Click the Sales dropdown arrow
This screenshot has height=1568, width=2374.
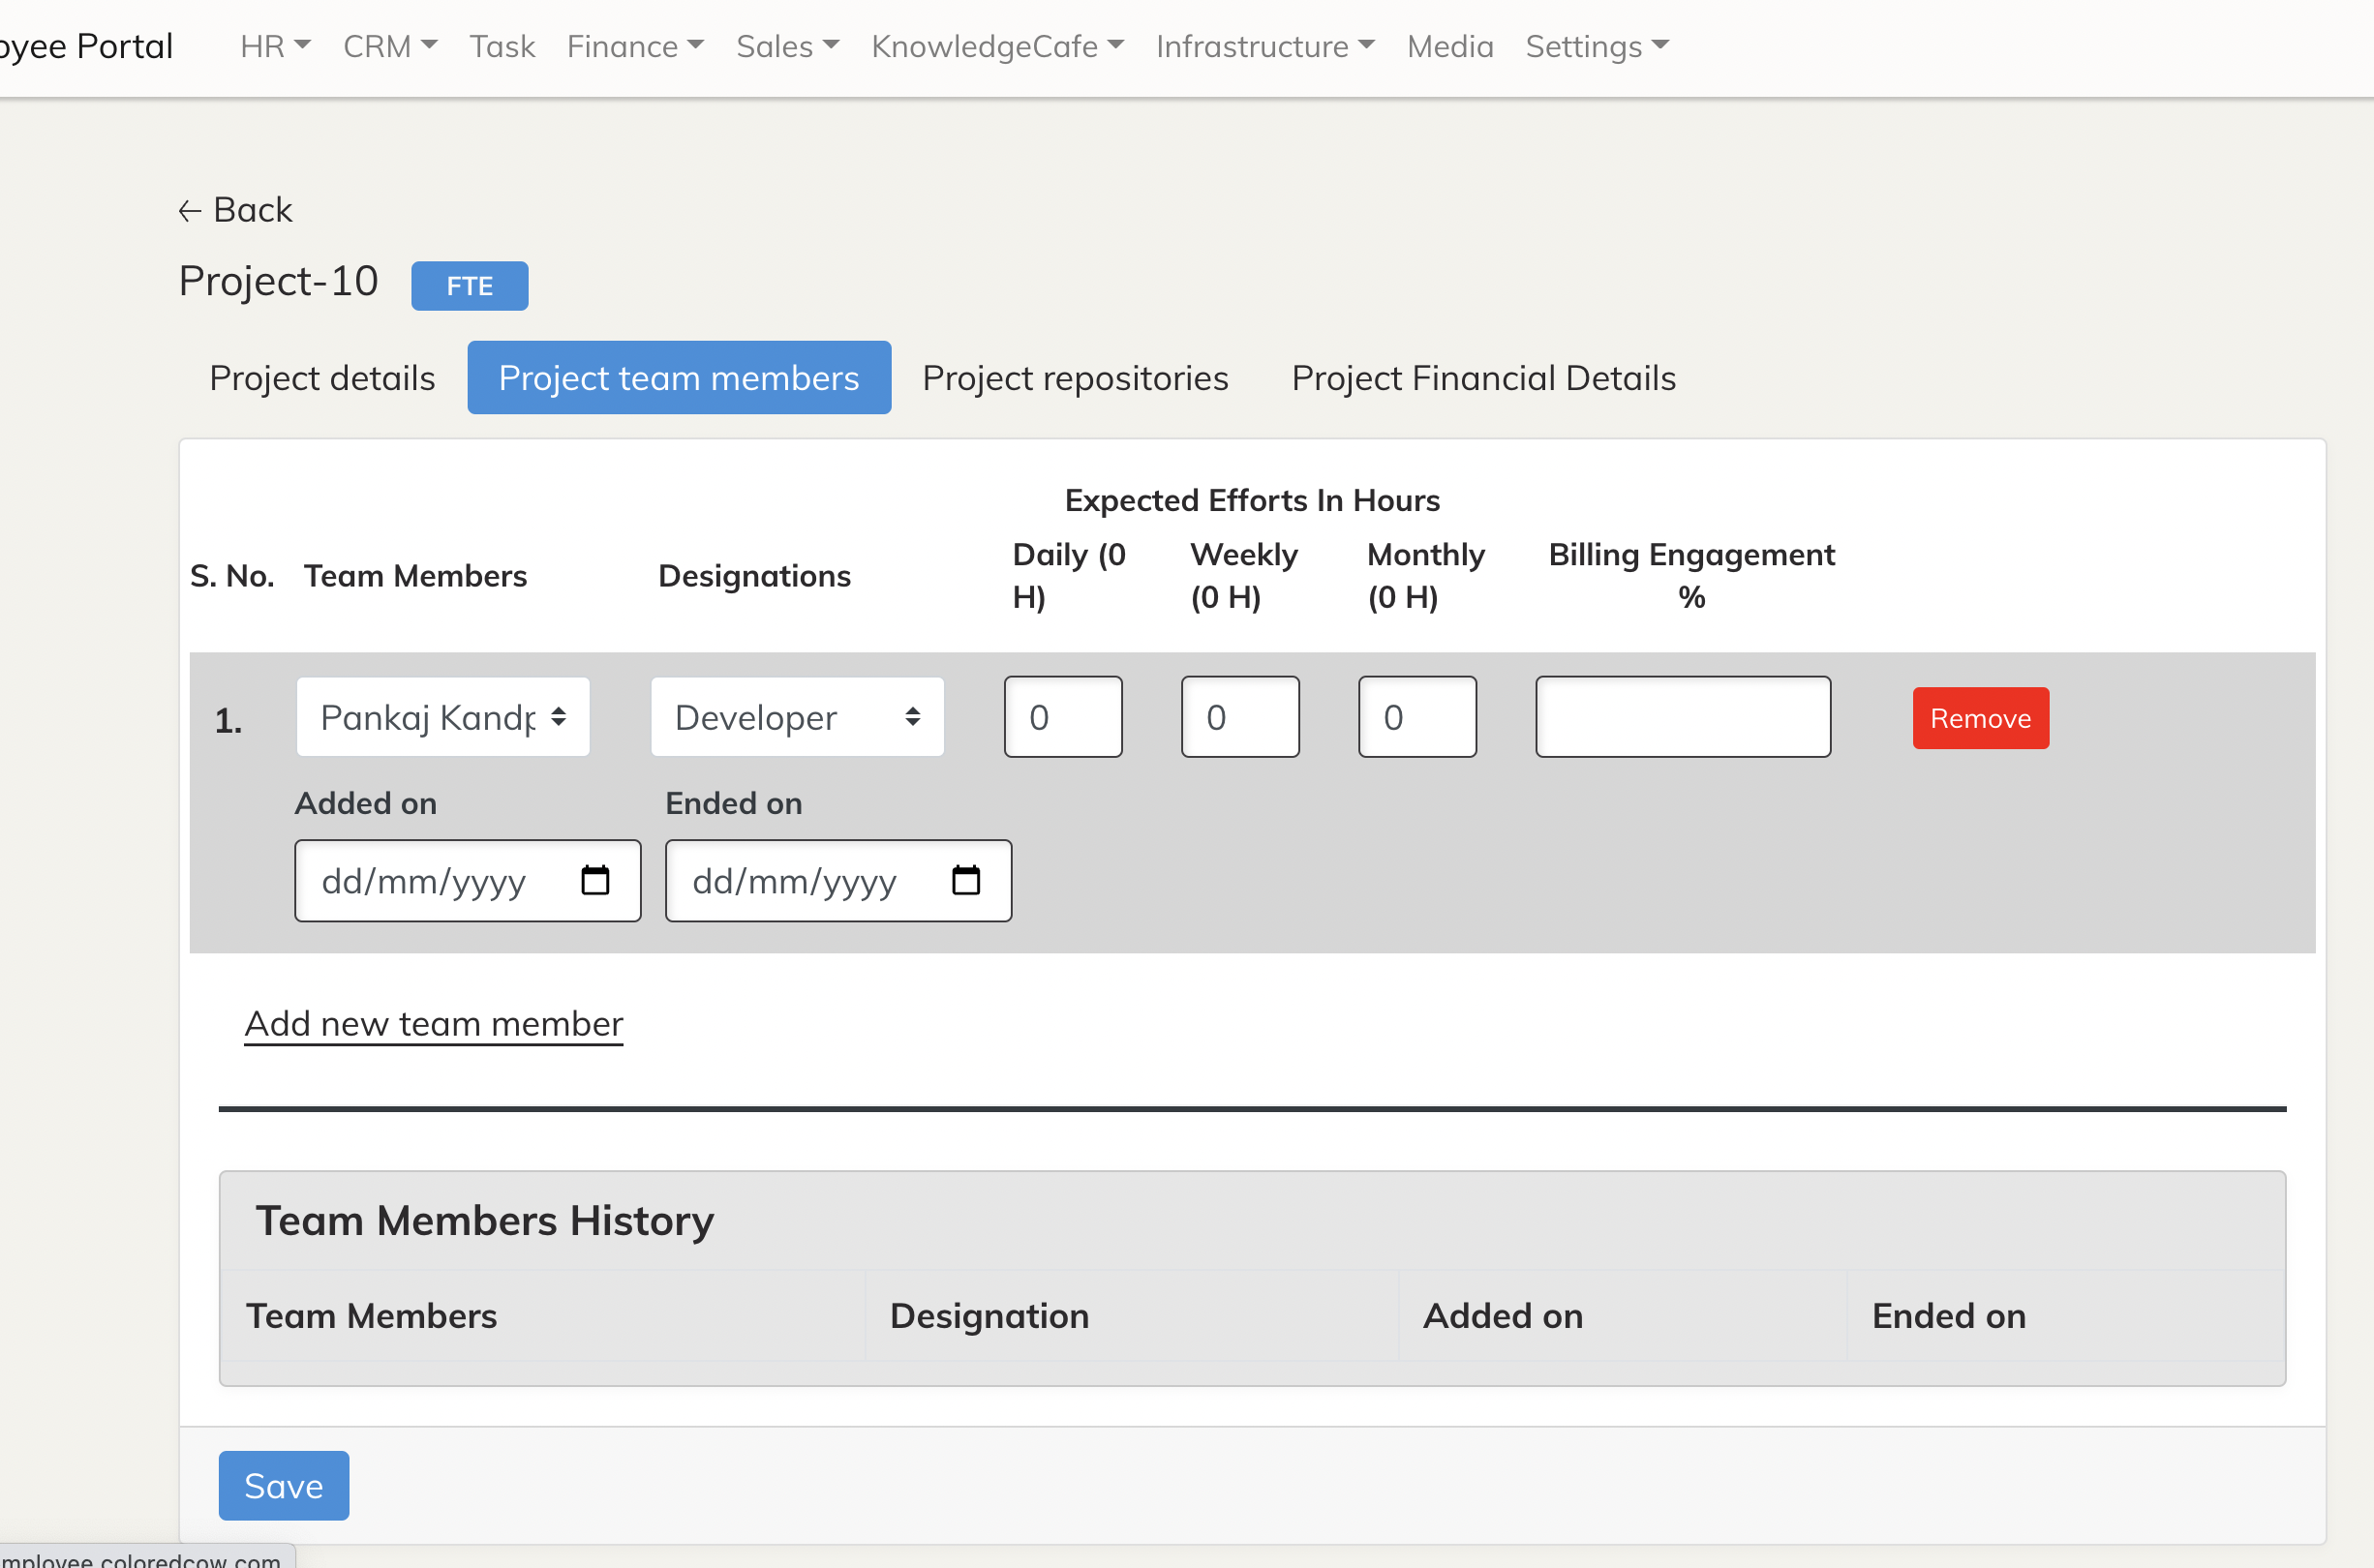[x=831, y=45]
